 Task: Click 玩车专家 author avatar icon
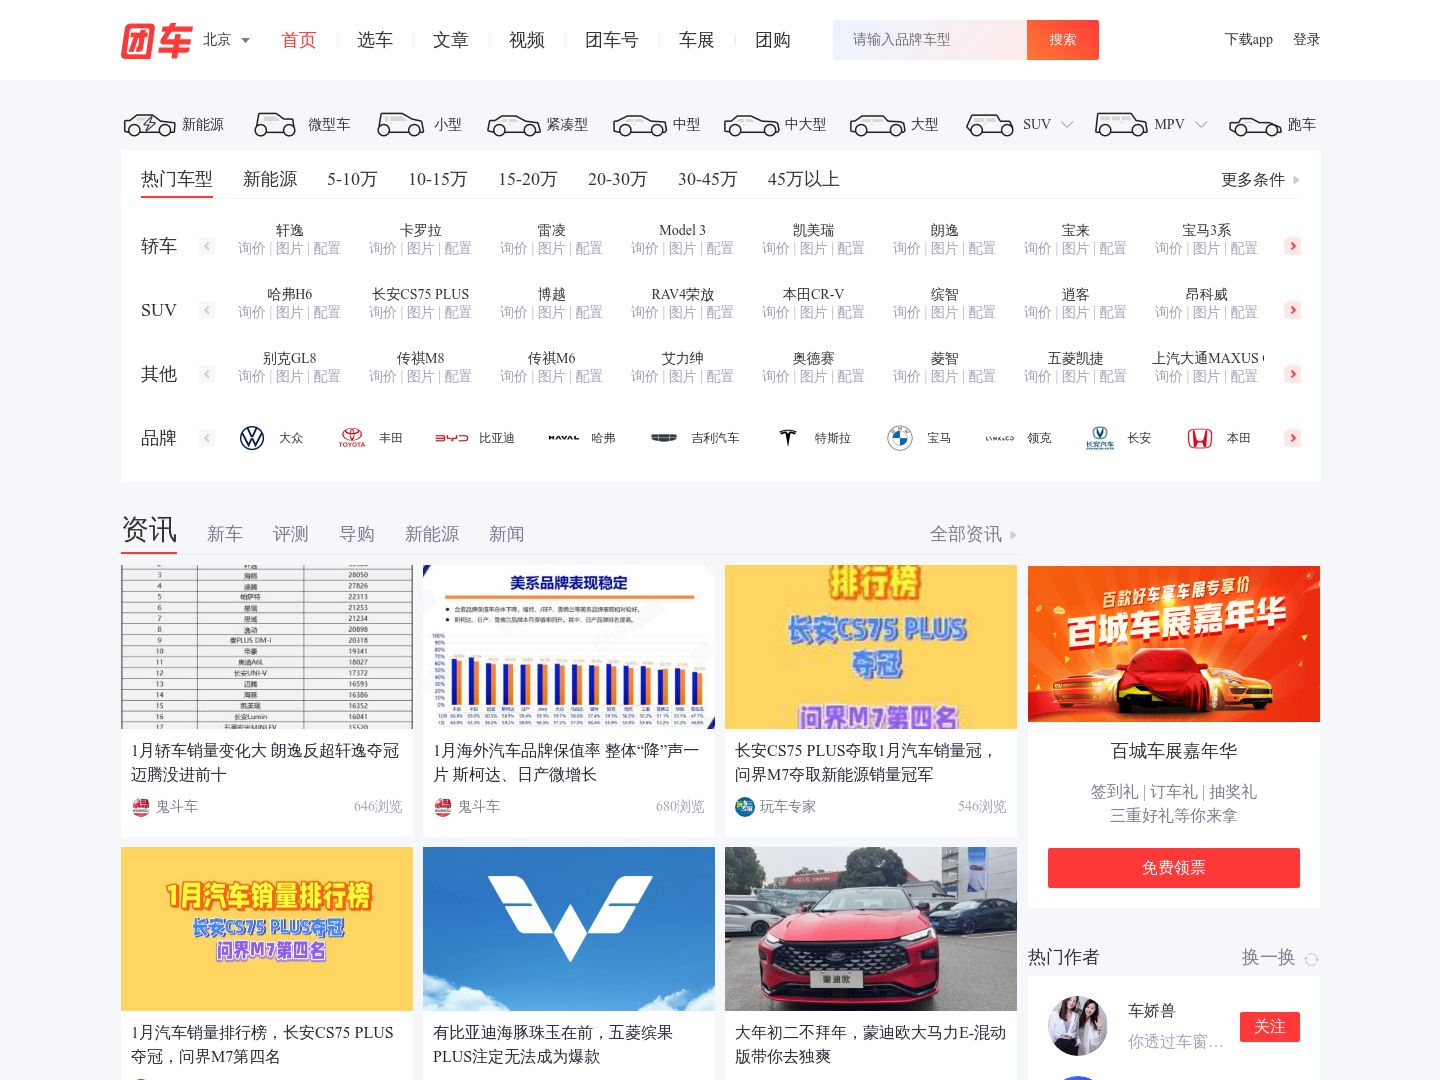(x=745, y=807)
